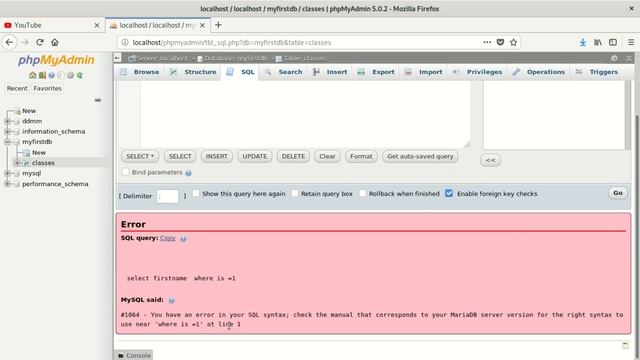Open the Privileges tab
This screenshot has height=360, width=640.
pyautogui.click(x=477, y=72)
